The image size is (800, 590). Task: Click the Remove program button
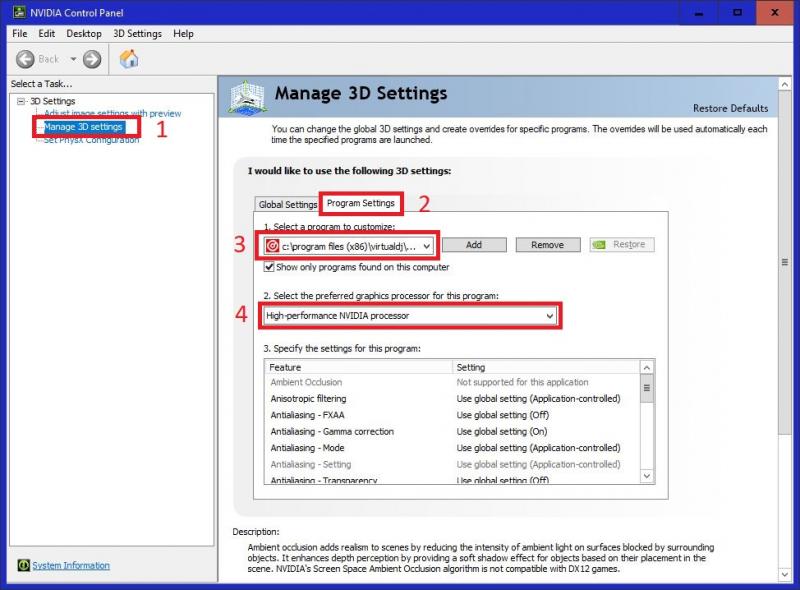click(547, 245)
